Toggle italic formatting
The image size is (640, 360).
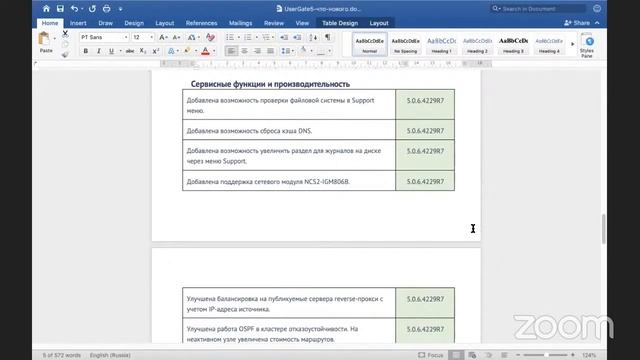pyautogui.click(x=98, y=51)
